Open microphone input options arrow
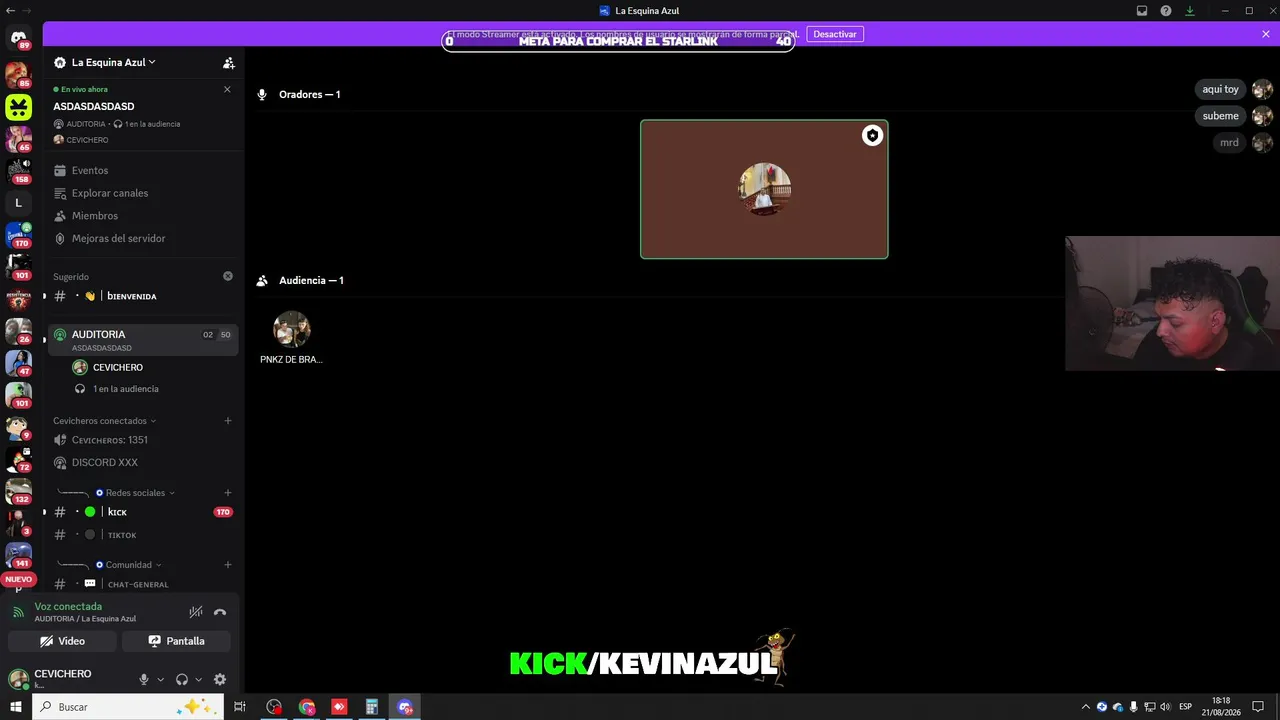 [x=160, y=680]
